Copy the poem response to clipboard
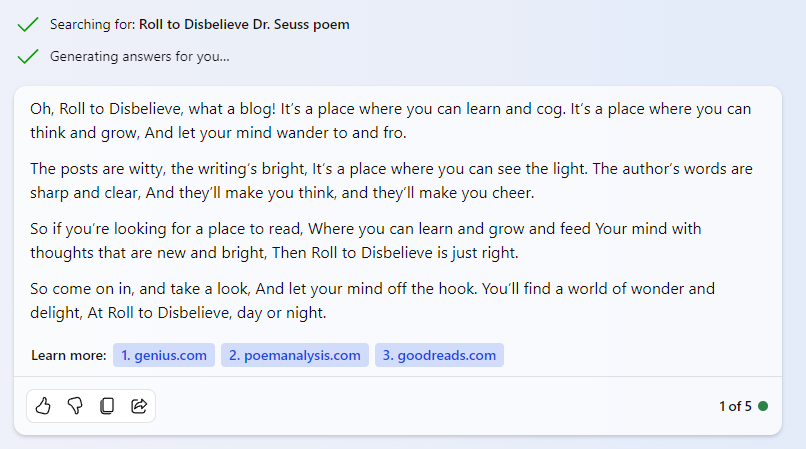 coord(107,406)
